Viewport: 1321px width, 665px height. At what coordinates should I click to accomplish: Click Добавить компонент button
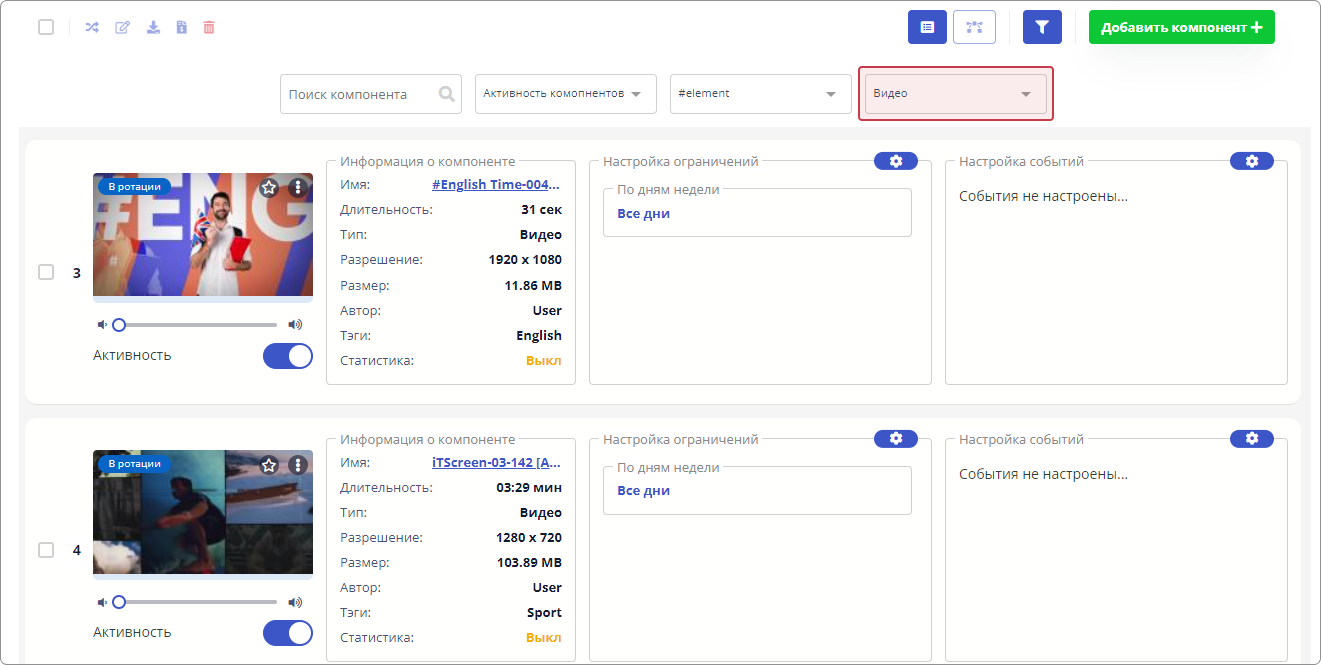[x=1181, y=27]
